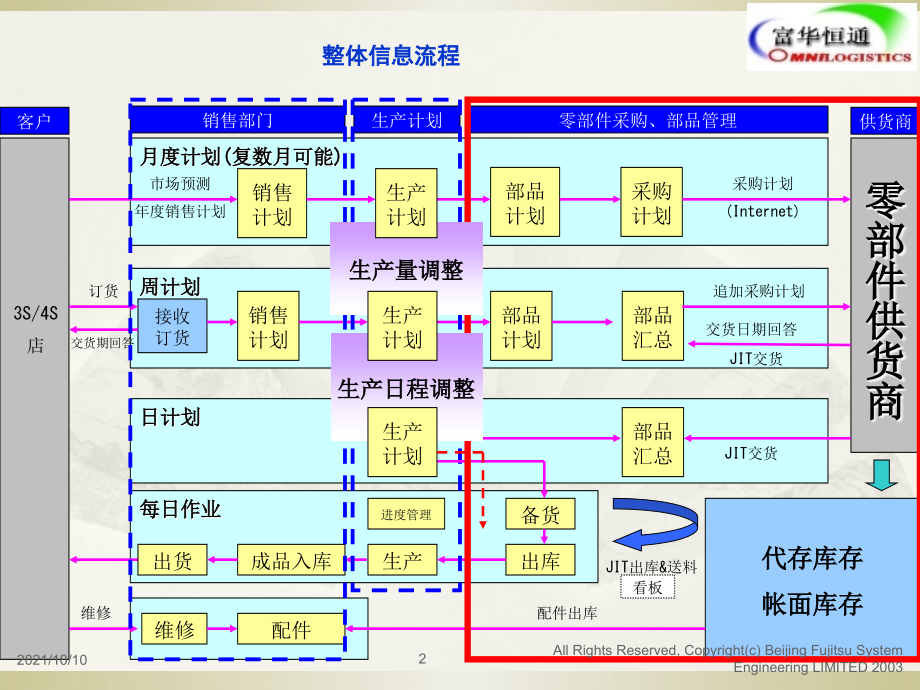This screenshot has width=920, height=690.
Task: Click the blue 接收订货 box
Action: 172,326
